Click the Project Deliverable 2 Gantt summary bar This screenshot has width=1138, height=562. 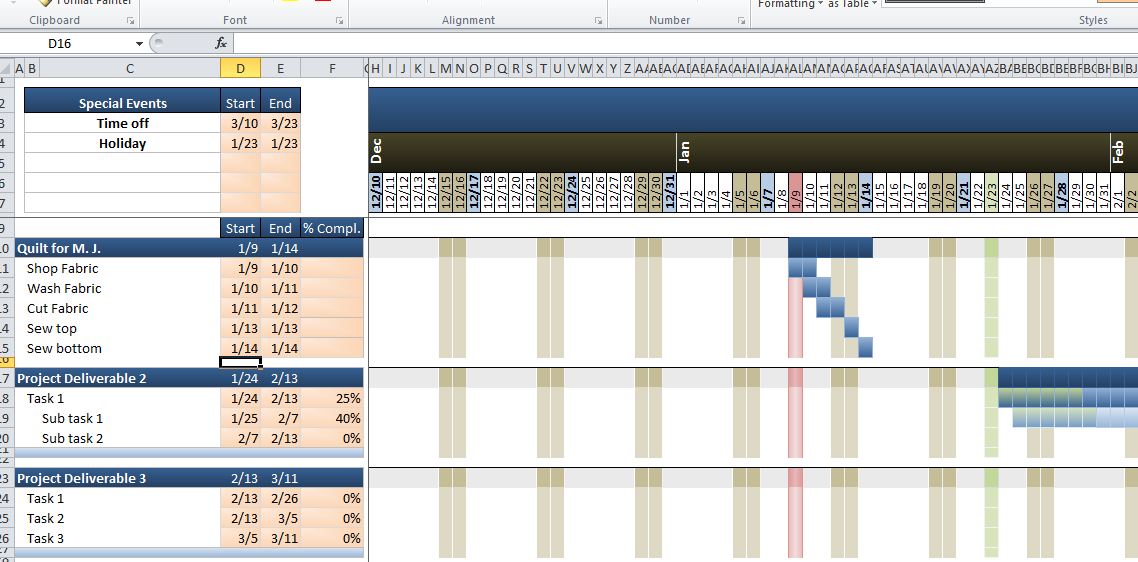click(x=1068, y=378)
